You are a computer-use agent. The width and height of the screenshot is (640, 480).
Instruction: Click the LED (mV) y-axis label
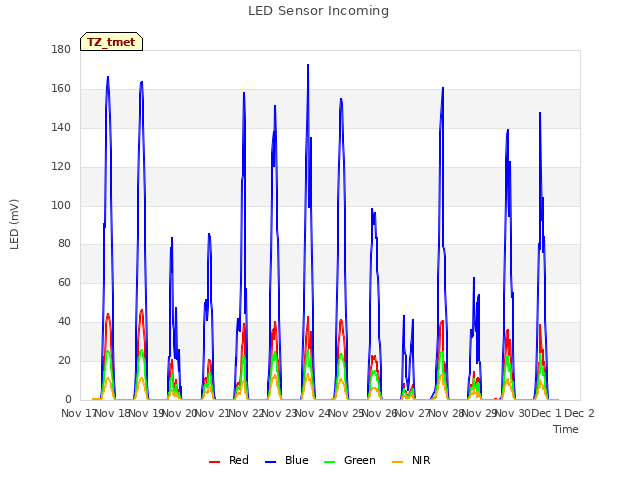[x=14, y=224]
